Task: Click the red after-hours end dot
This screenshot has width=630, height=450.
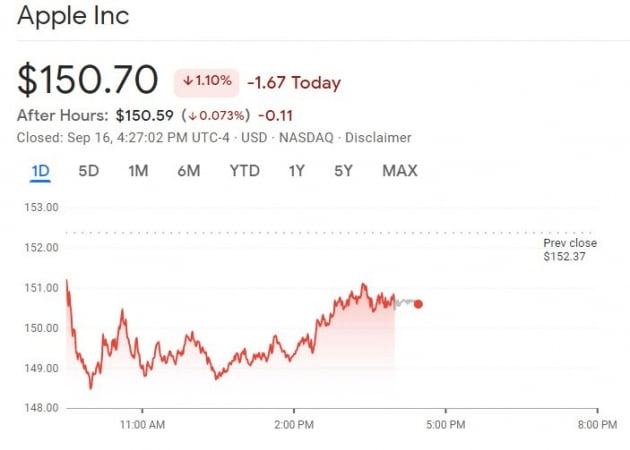Action: (418, 304)
